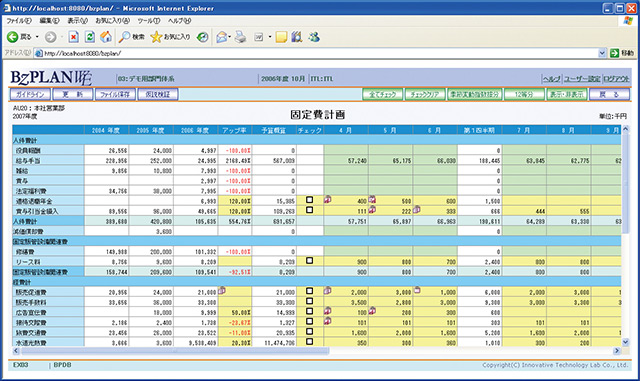The image size is (640, 381).
Task: Open the 表示(V) menu
Action: [77, 20]
